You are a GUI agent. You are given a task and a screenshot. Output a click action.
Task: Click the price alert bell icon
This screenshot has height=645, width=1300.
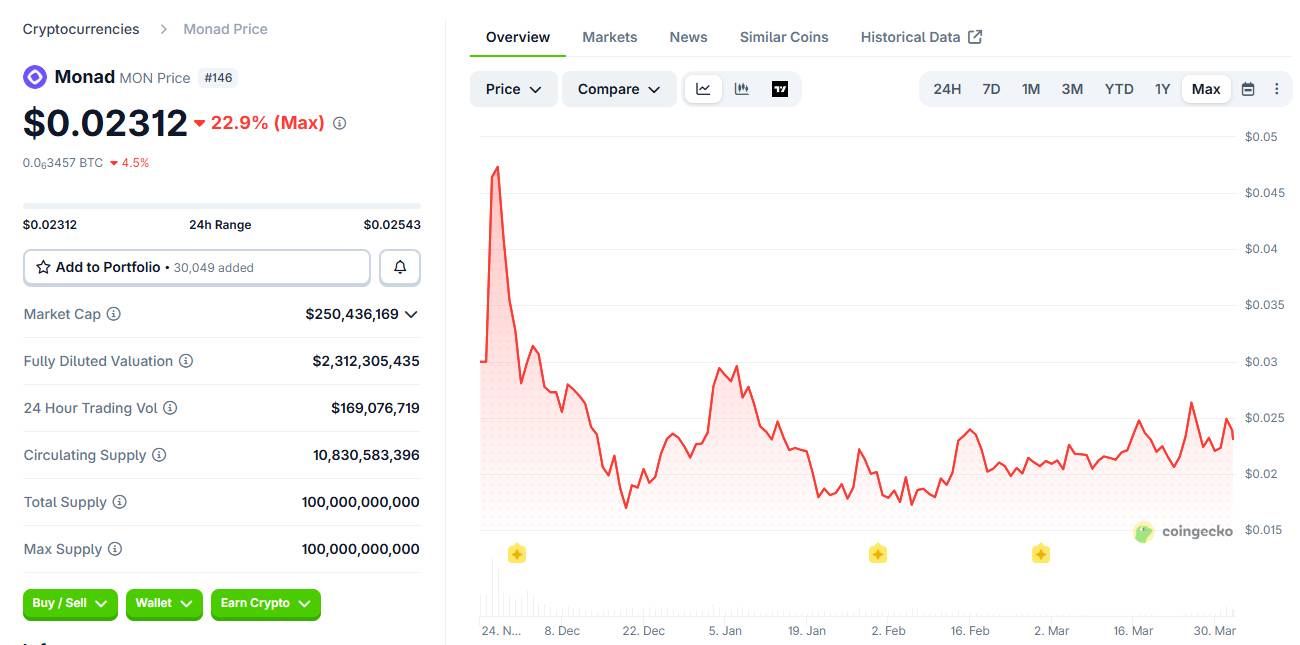399,267
